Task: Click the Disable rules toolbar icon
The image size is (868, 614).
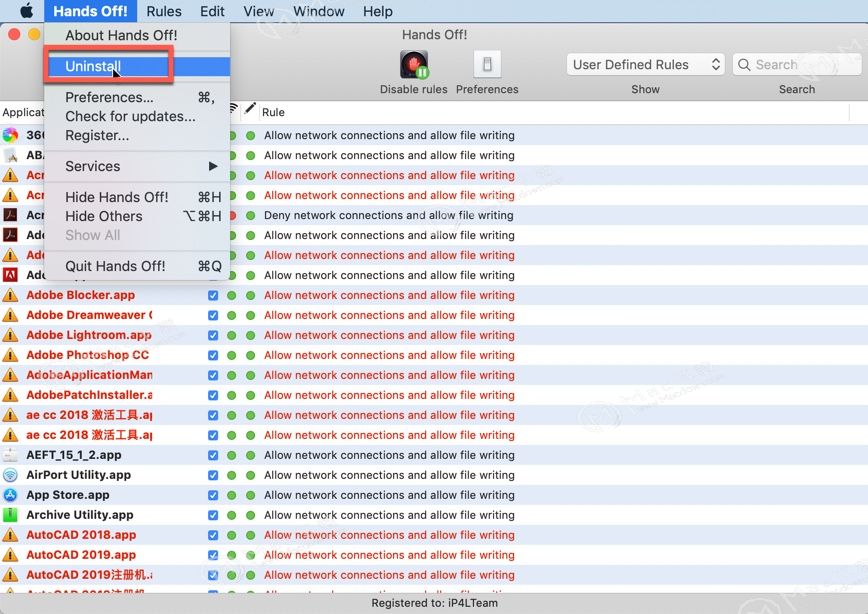Action: (414, 65)
